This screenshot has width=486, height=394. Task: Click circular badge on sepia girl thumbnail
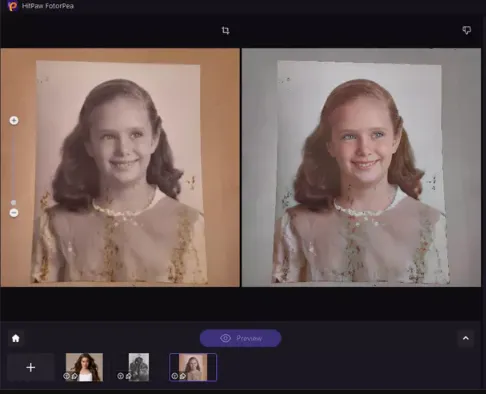pos(174,376)
